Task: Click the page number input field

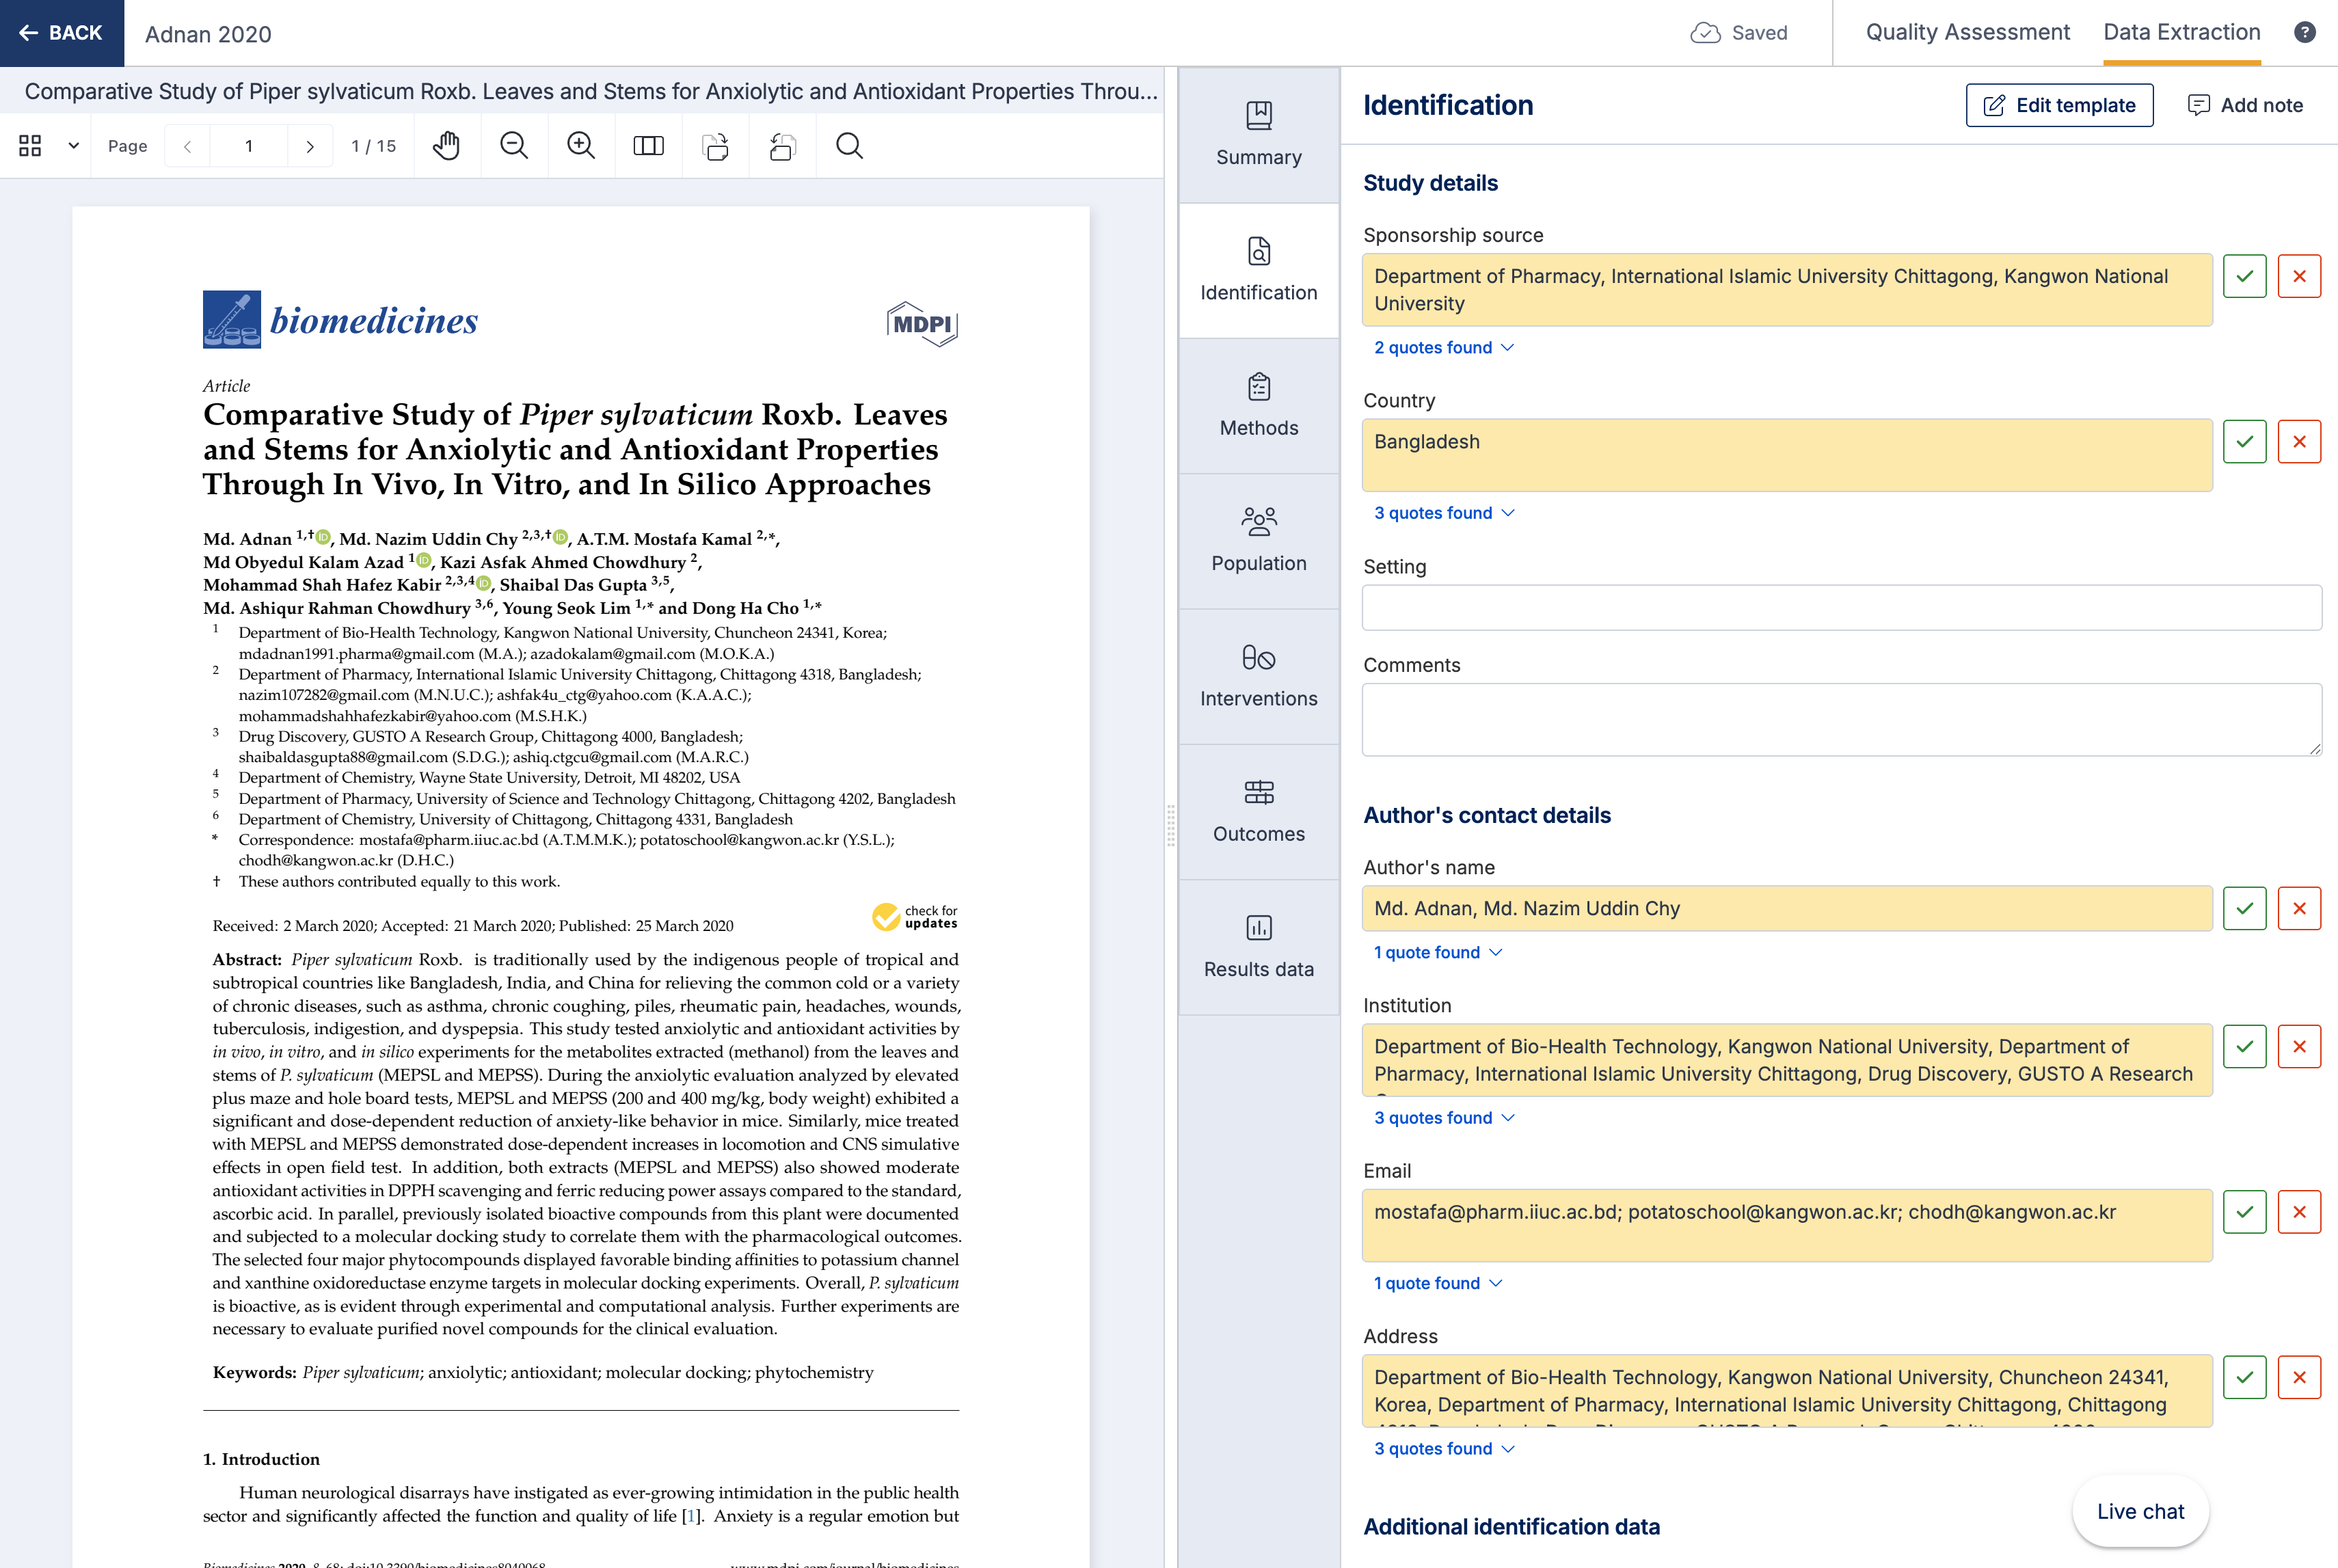Action: [249, 146]
